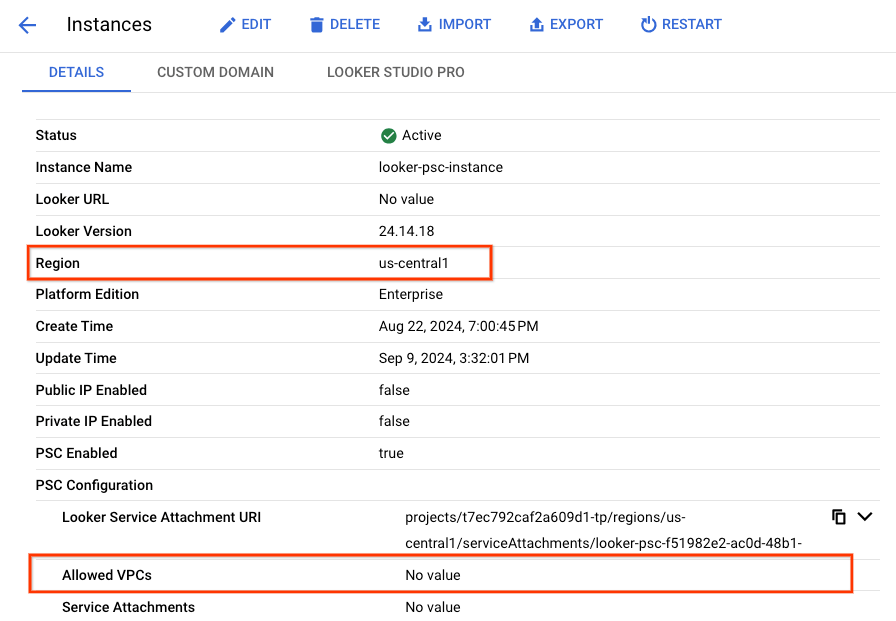This screenshot has width=896, height=621.
Task: Click the Create Time date value
Action: (459, 326)
